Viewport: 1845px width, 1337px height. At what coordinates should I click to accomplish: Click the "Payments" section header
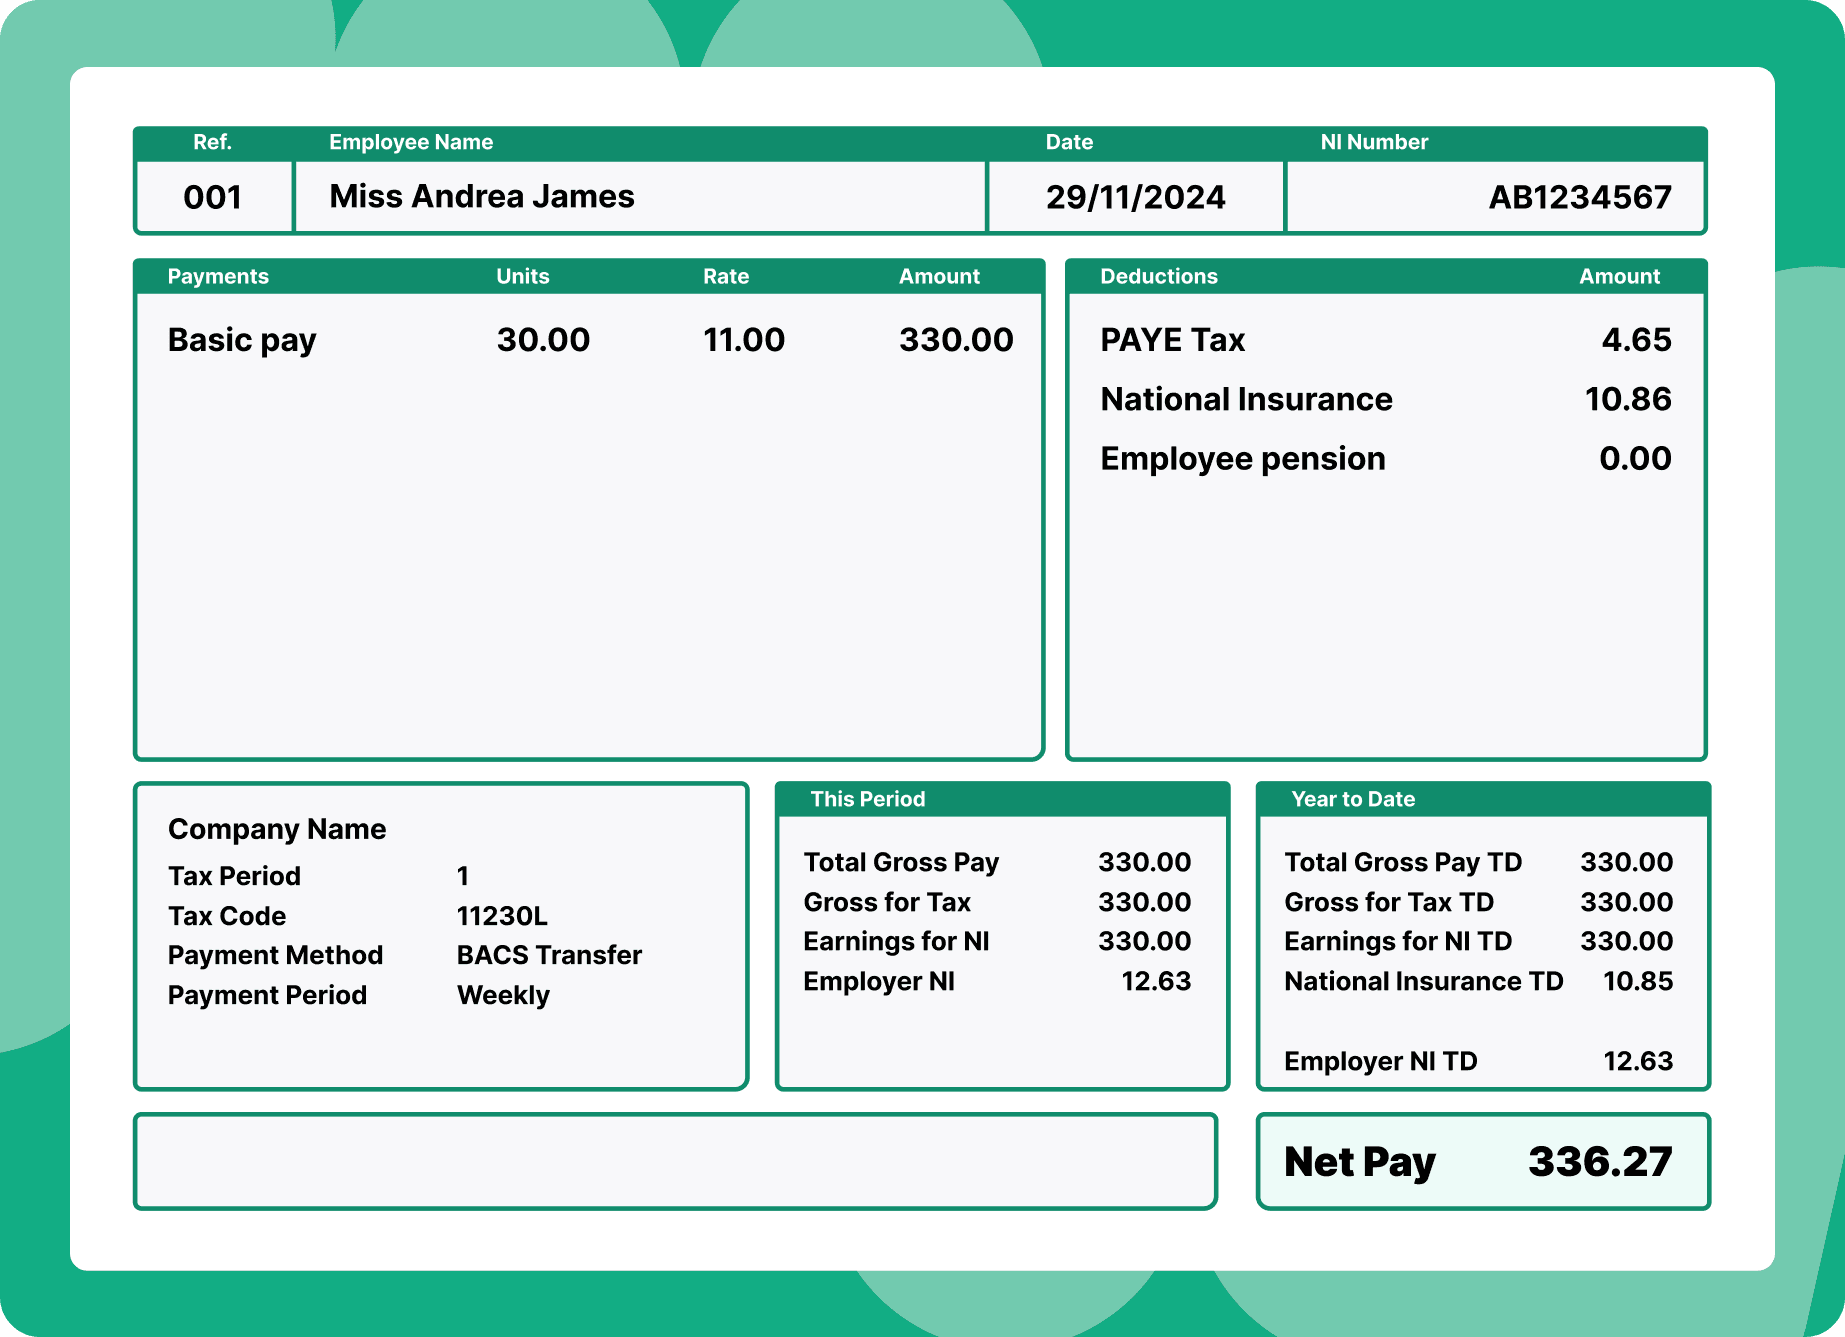tap(218, 276)
